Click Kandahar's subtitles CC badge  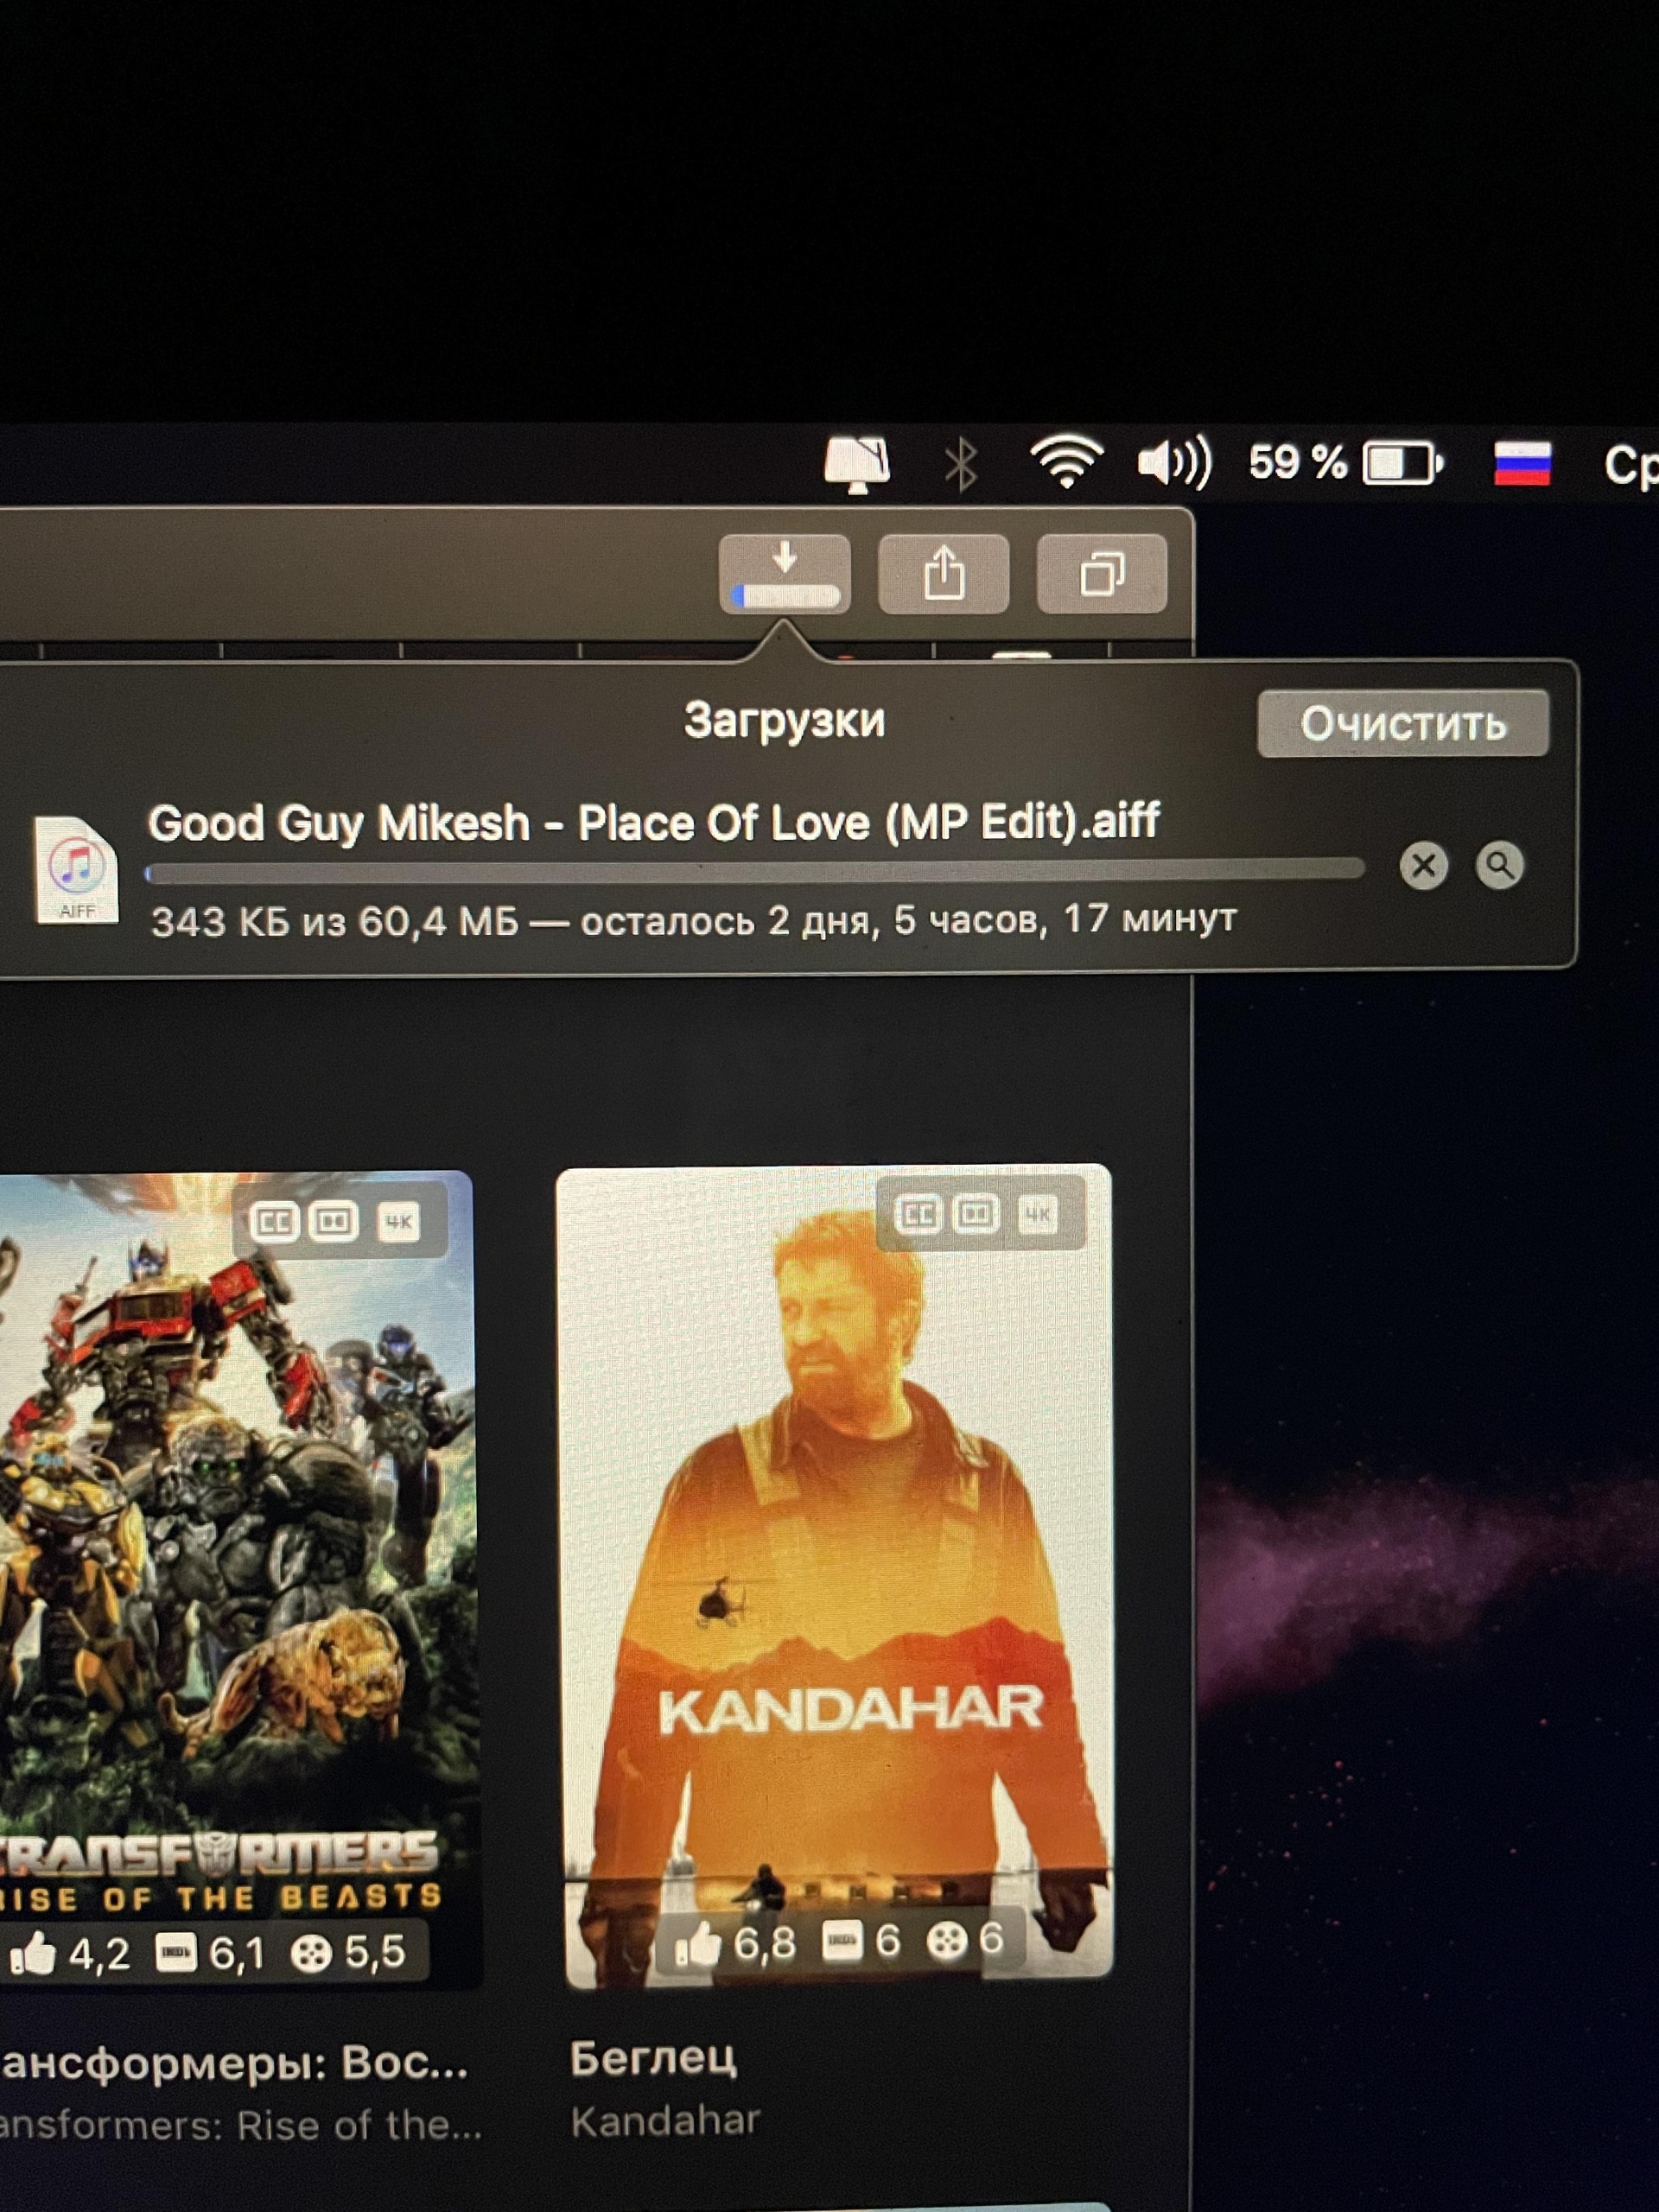(919, 1214)
